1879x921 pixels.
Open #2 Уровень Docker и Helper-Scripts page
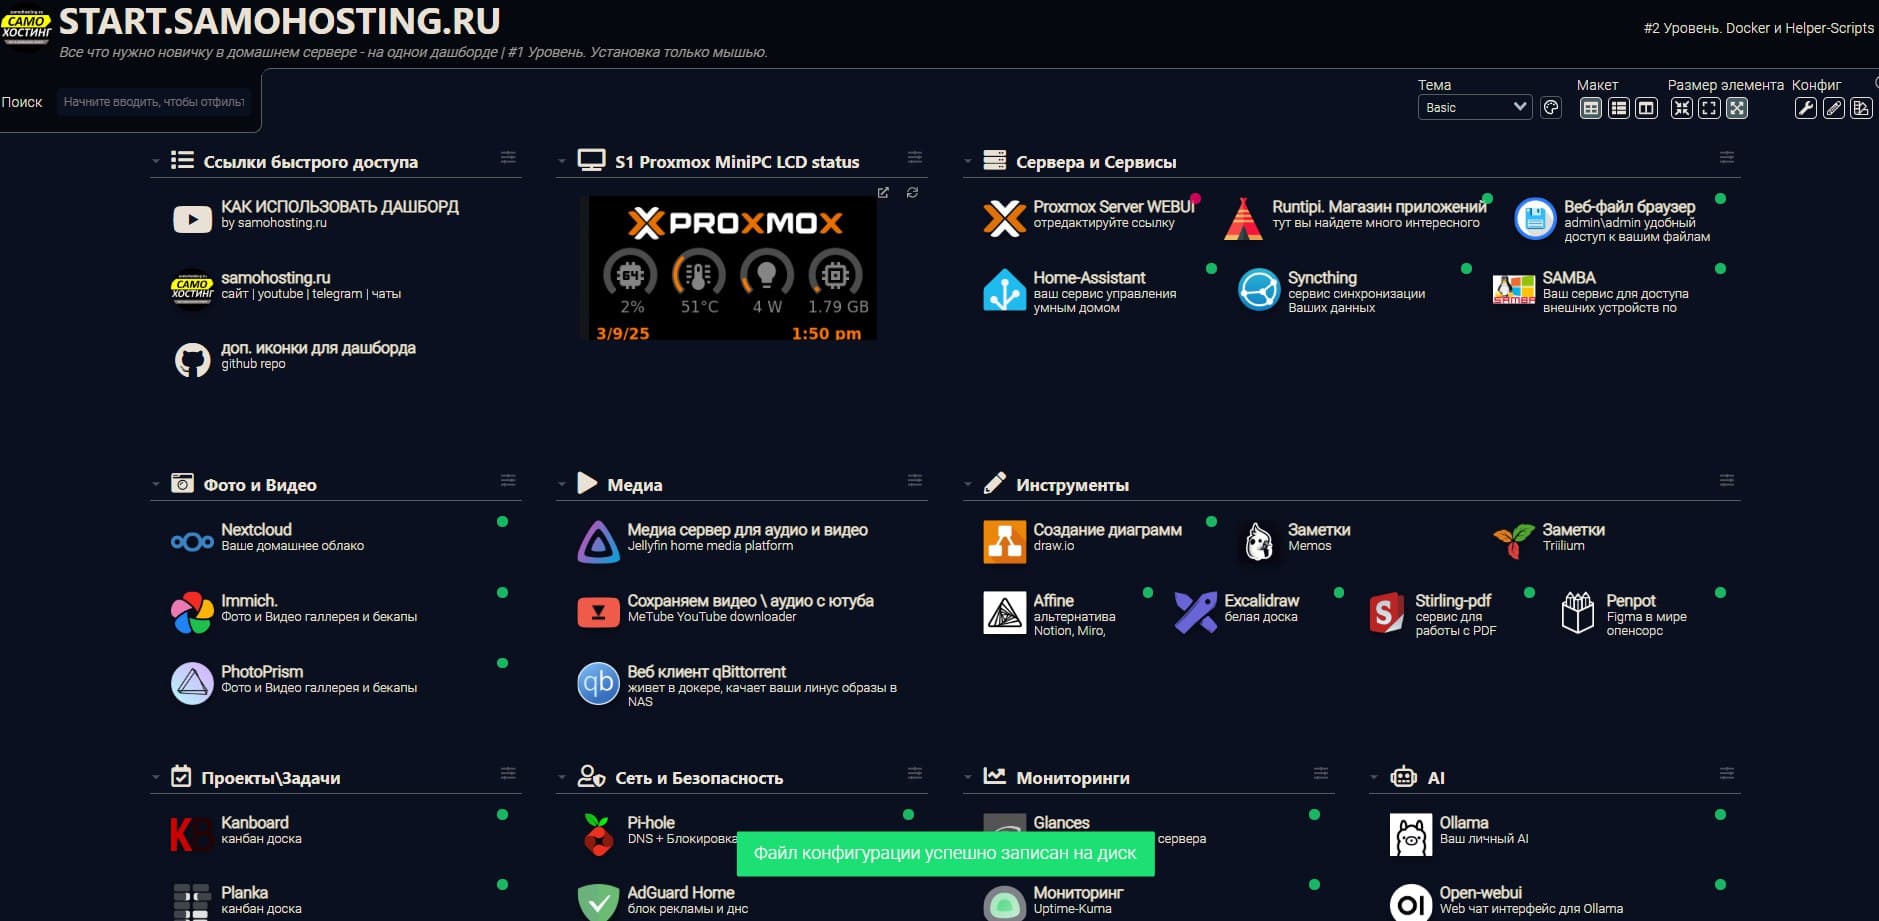[x=1758, y=28]
